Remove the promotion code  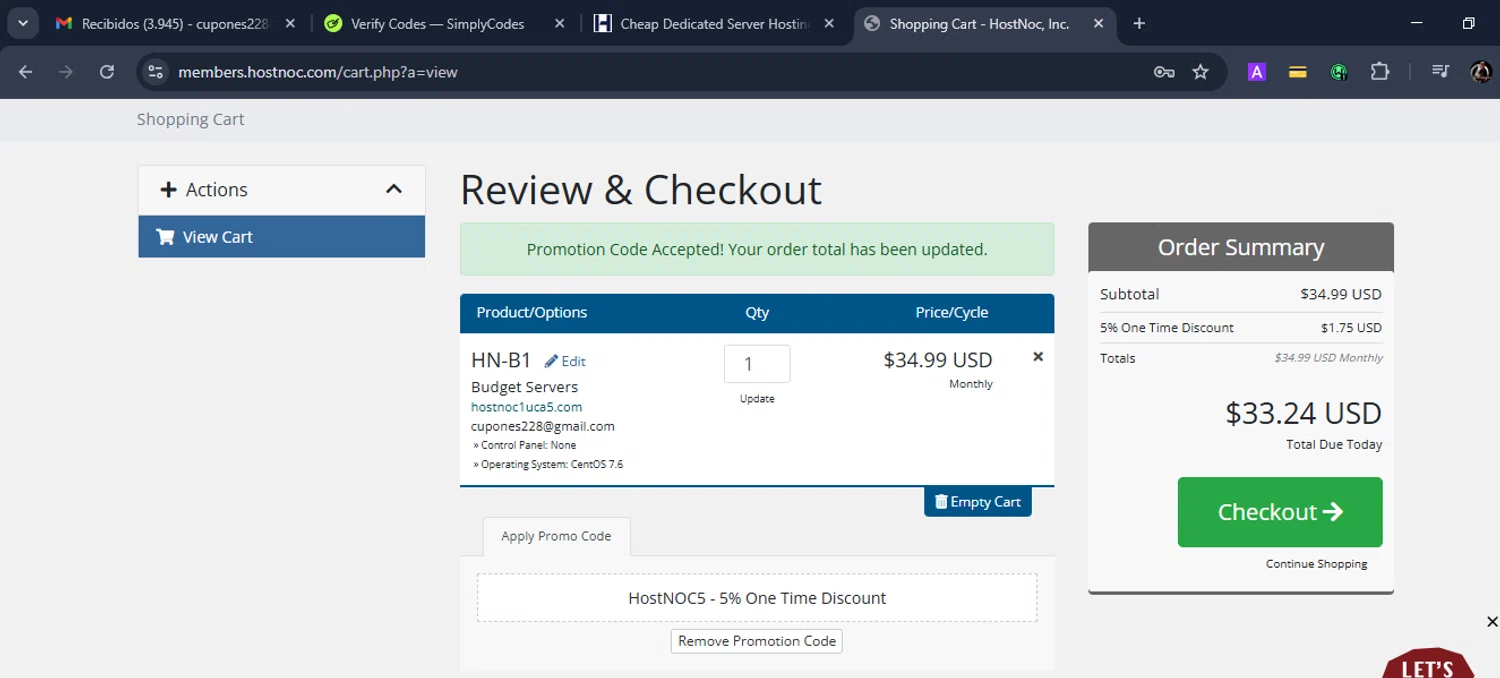pos(757,641)
